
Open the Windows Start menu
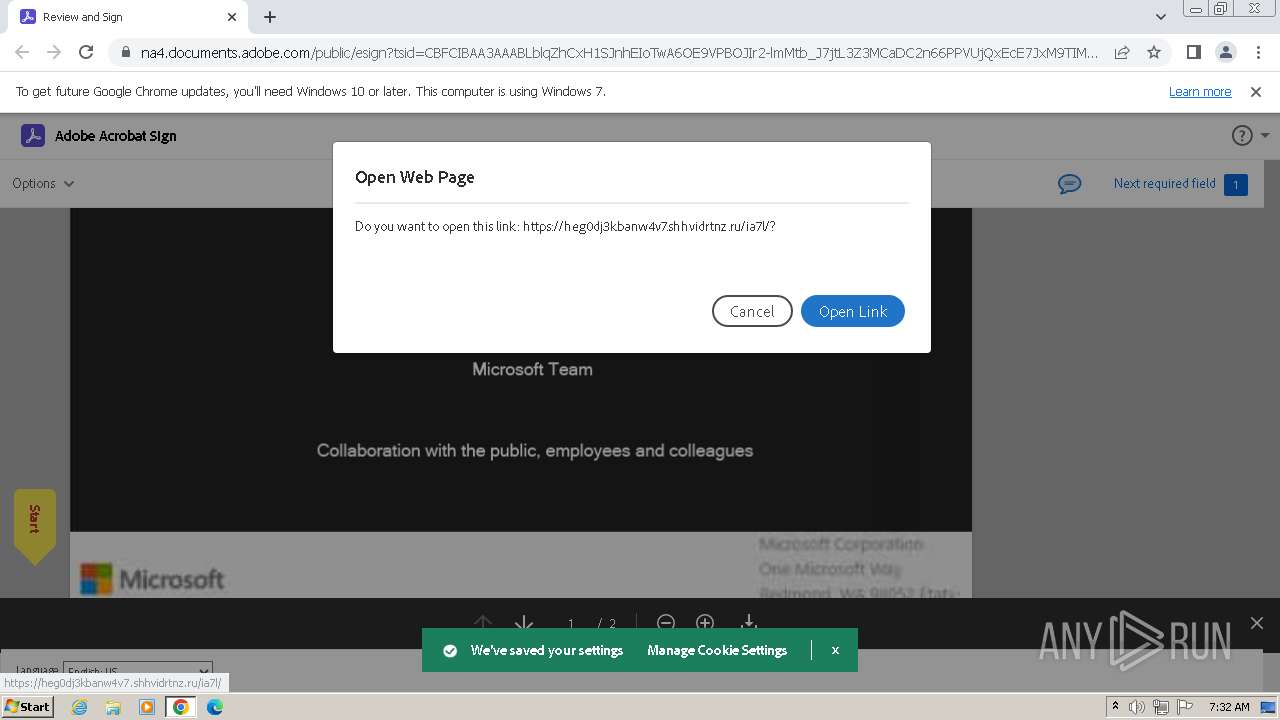pyautogui.click(x=27, y=706)
